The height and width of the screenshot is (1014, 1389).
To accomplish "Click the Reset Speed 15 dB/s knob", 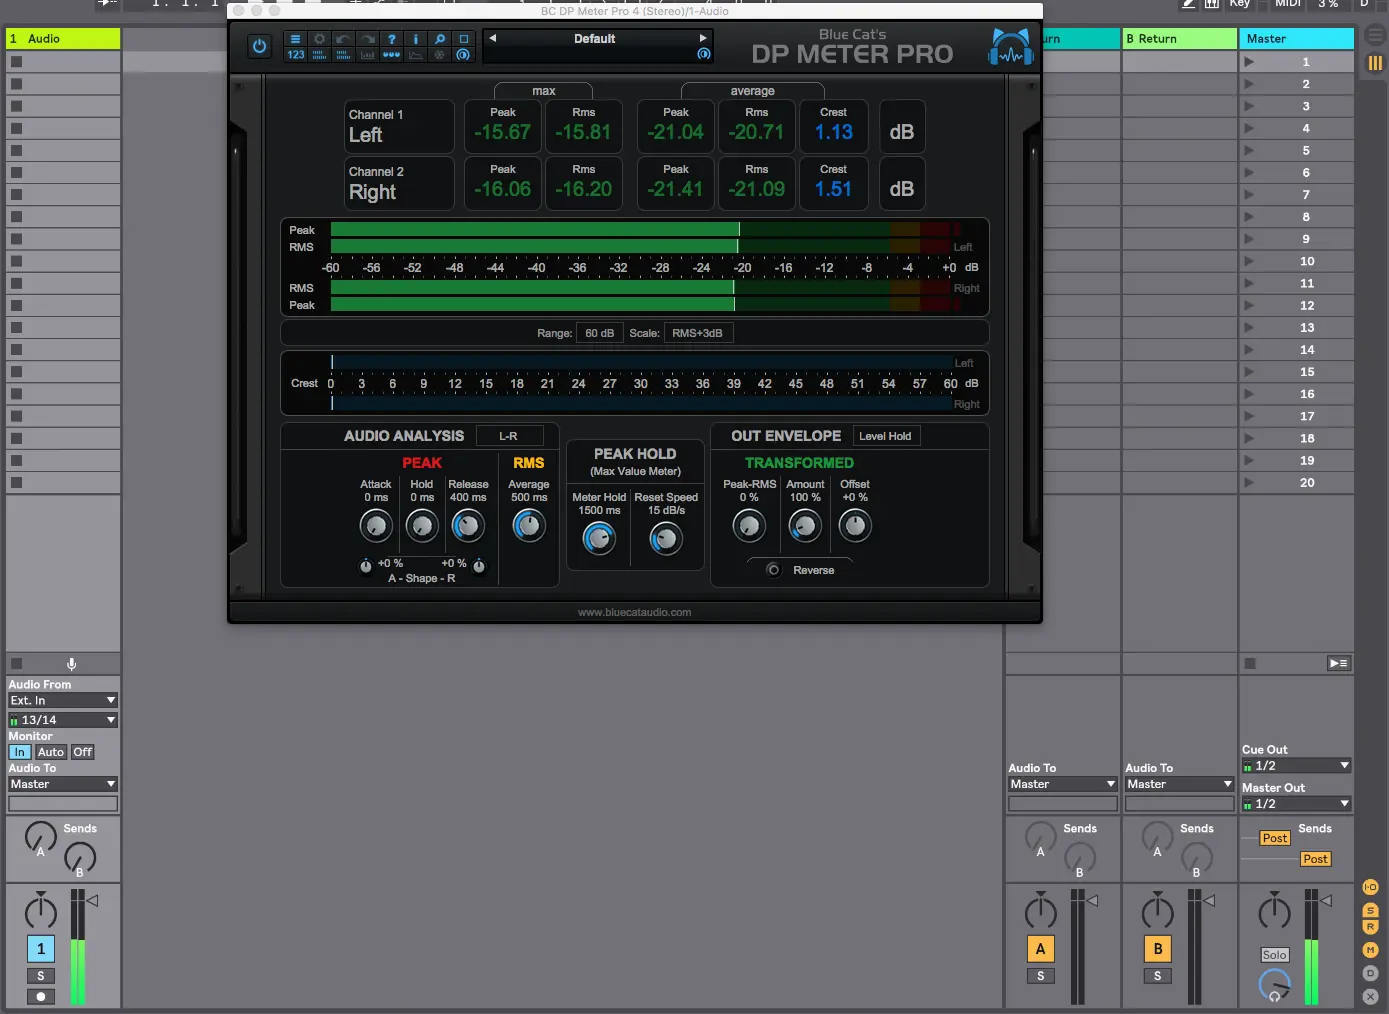I will [x=666, y=539].
